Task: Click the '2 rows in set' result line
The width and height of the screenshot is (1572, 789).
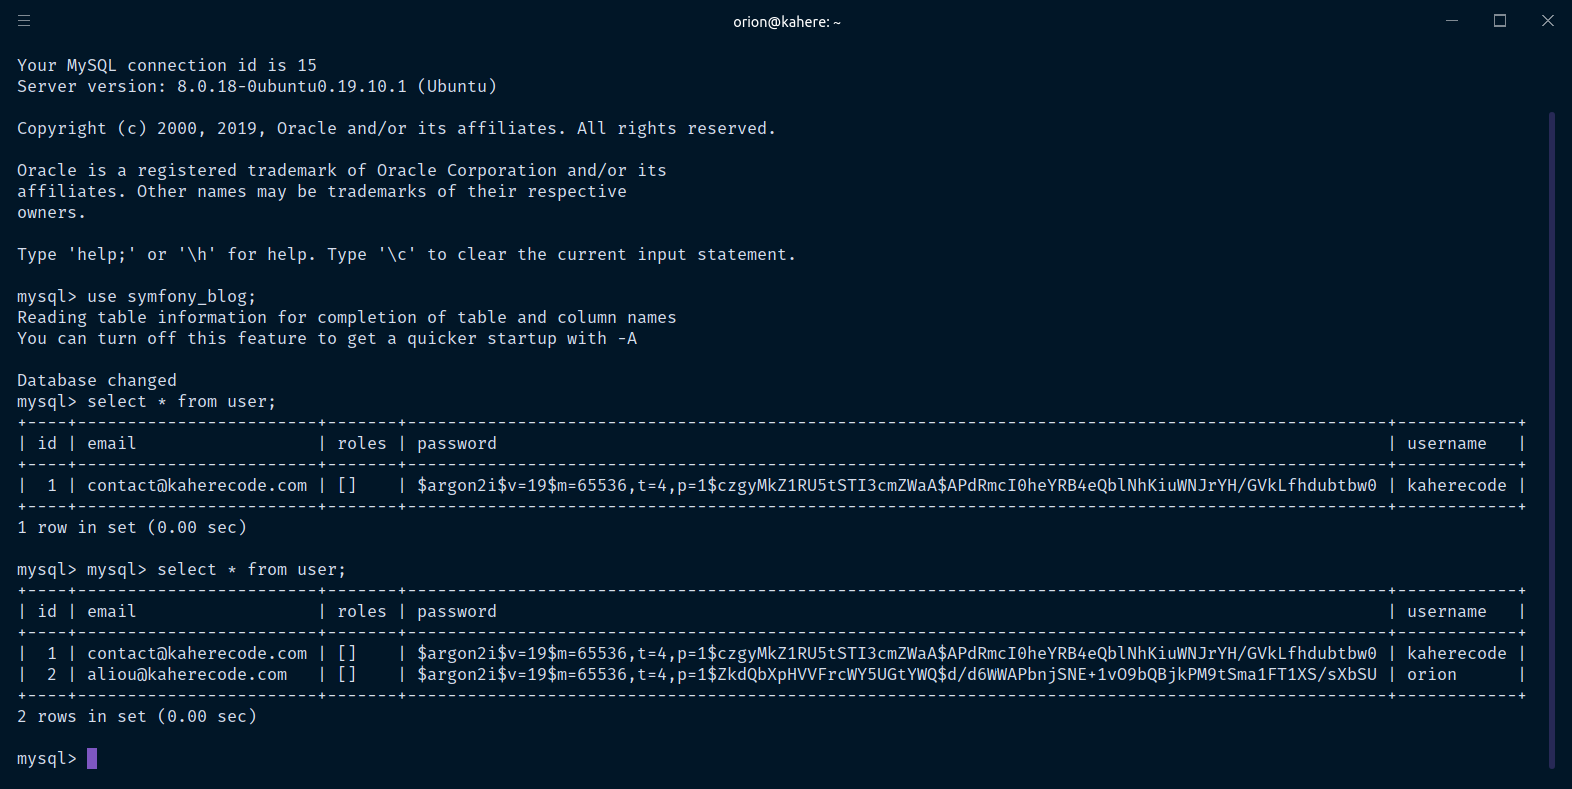Action: coord(137,717)
